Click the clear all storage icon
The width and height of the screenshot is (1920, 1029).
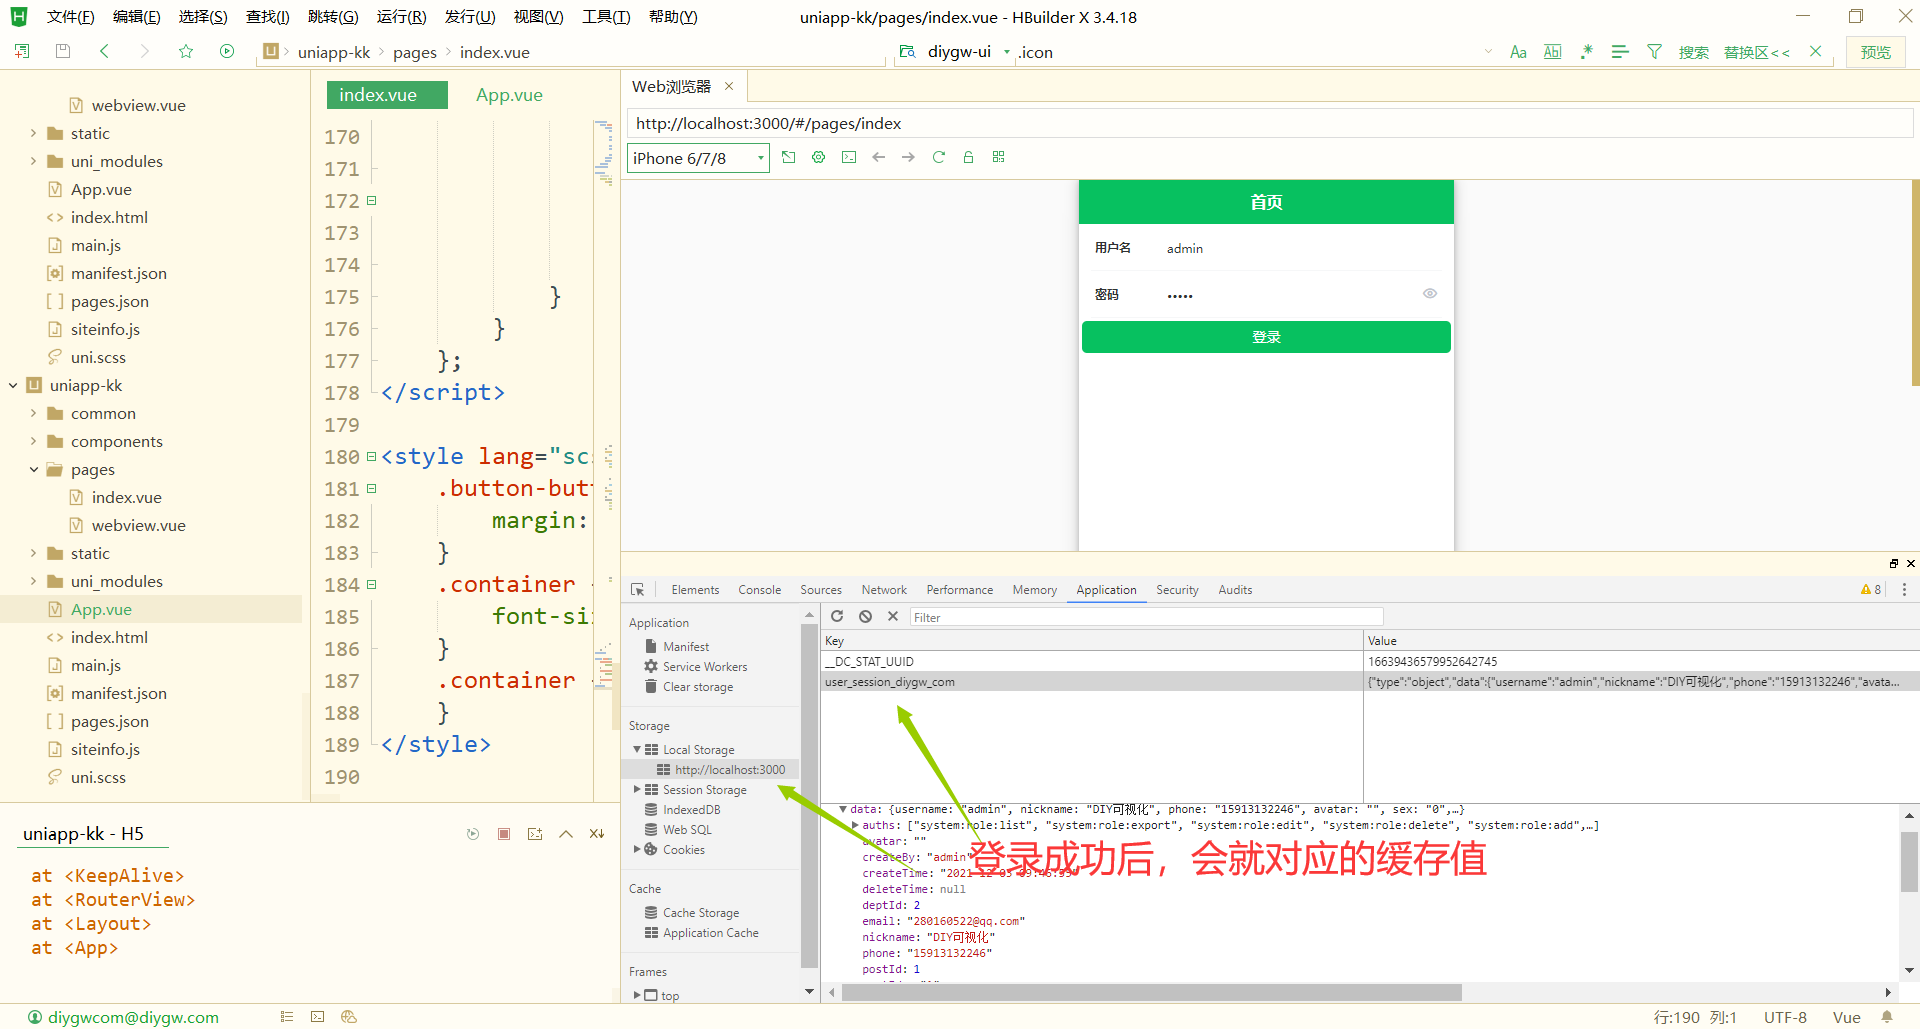click(x=865, y=616)
